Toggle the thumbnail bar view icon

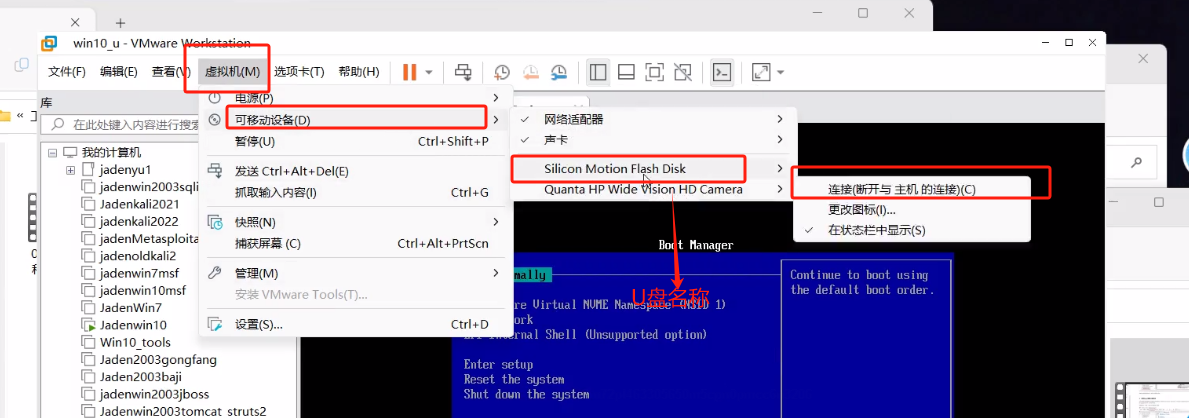pos(626,72)
